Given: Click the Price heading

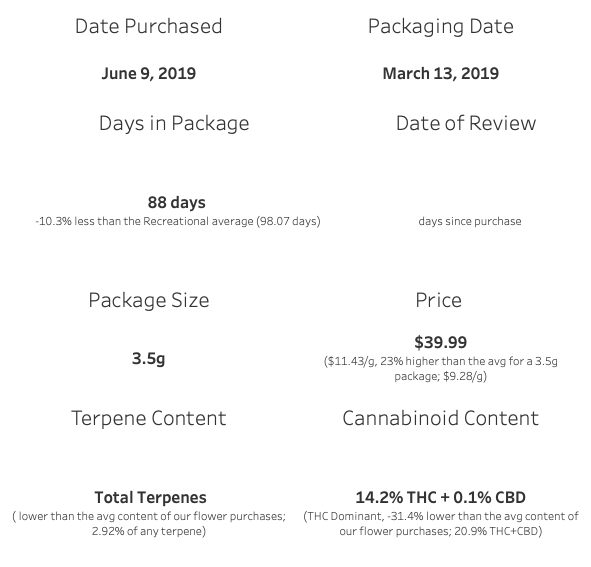Looking at the screenshot, I should click(x=438, y=300).
